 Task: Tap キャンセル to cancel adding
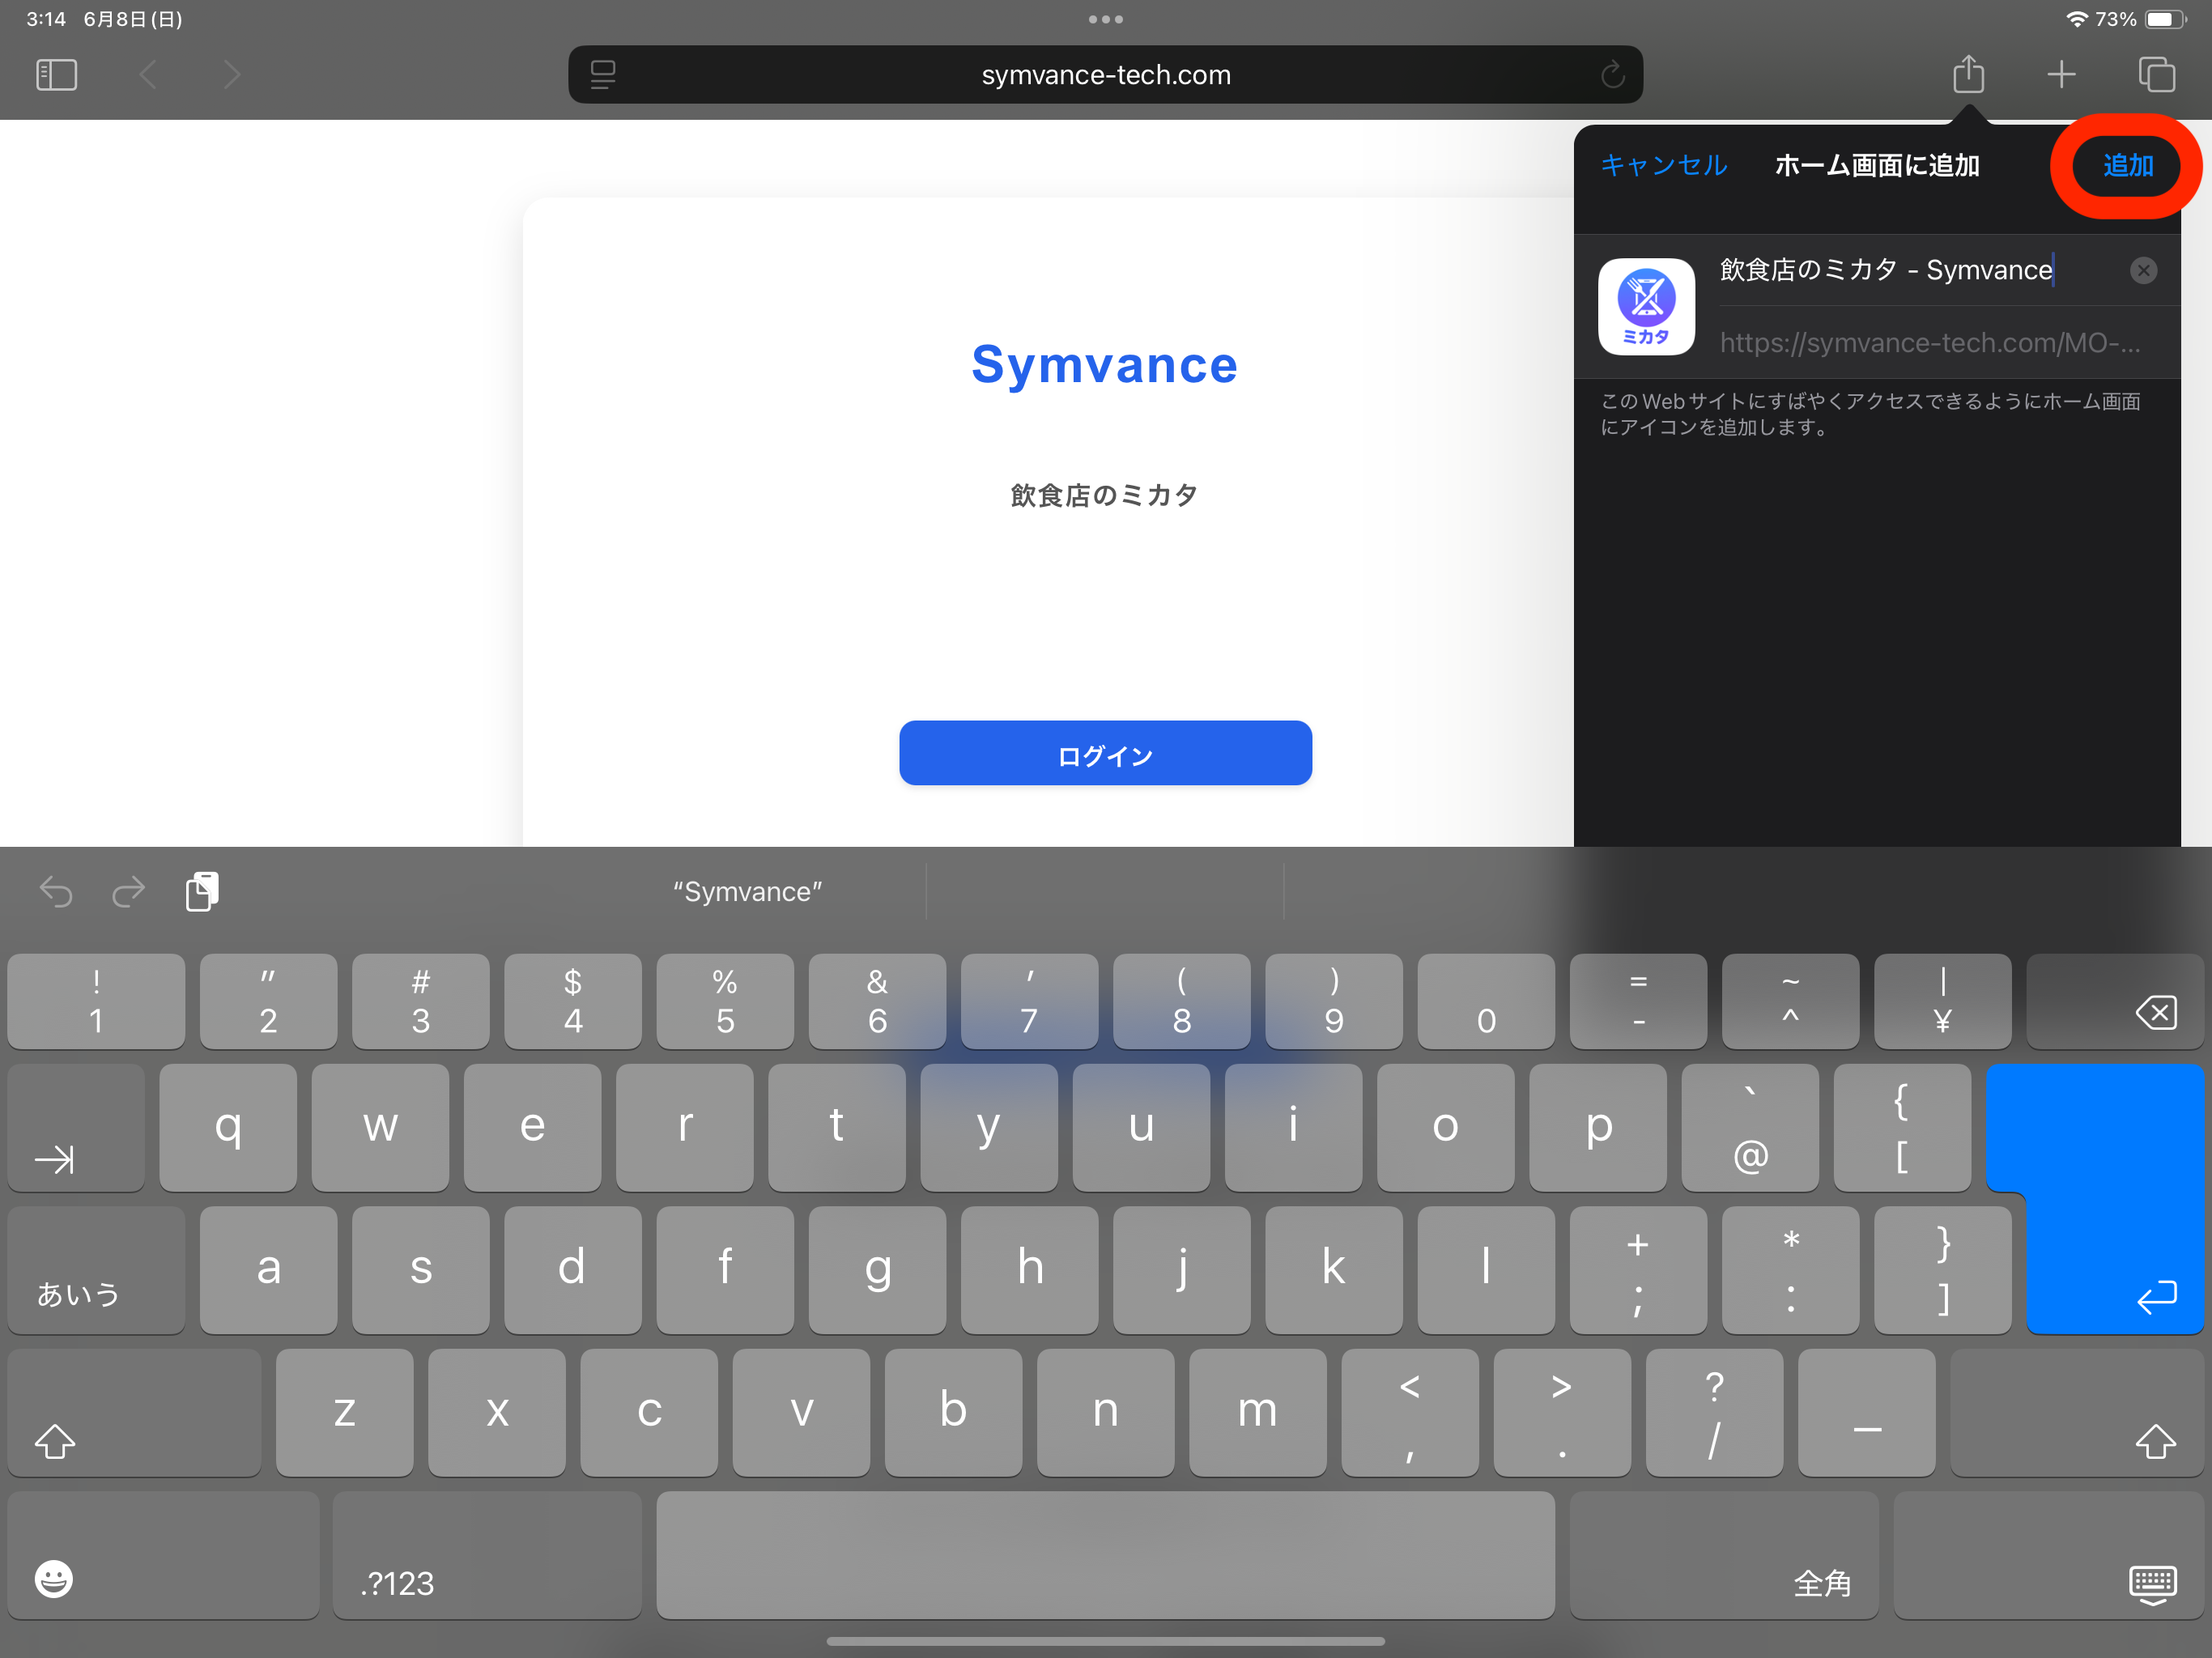coord(1663,165)
